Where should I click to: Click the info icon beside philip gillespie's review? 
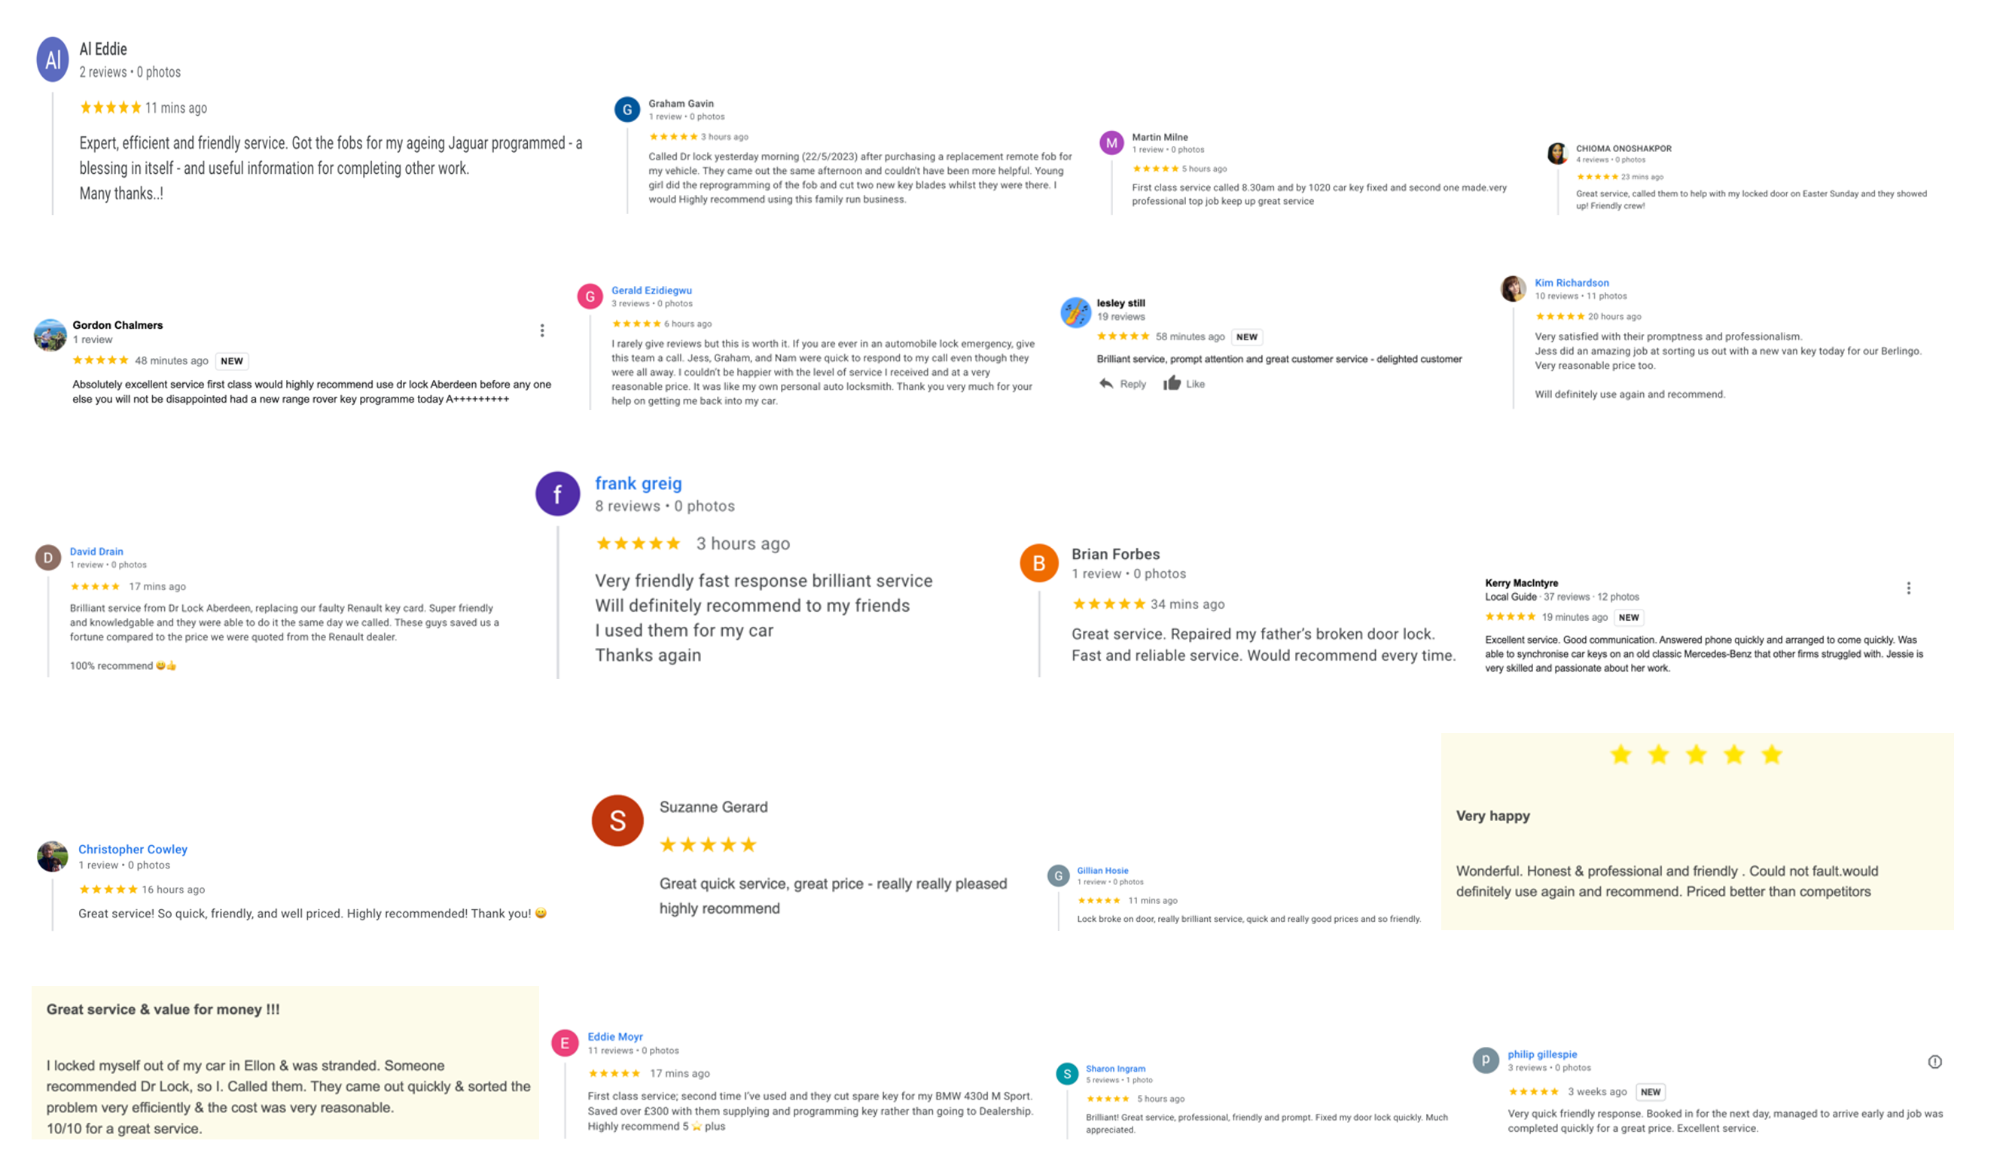(x=1935, y=1062)
